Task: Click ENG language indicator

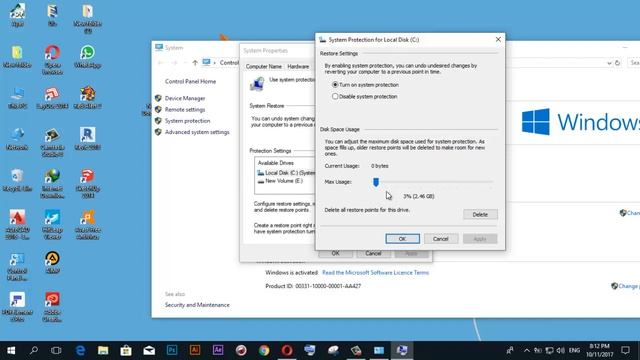Action: tap(574, 350)
